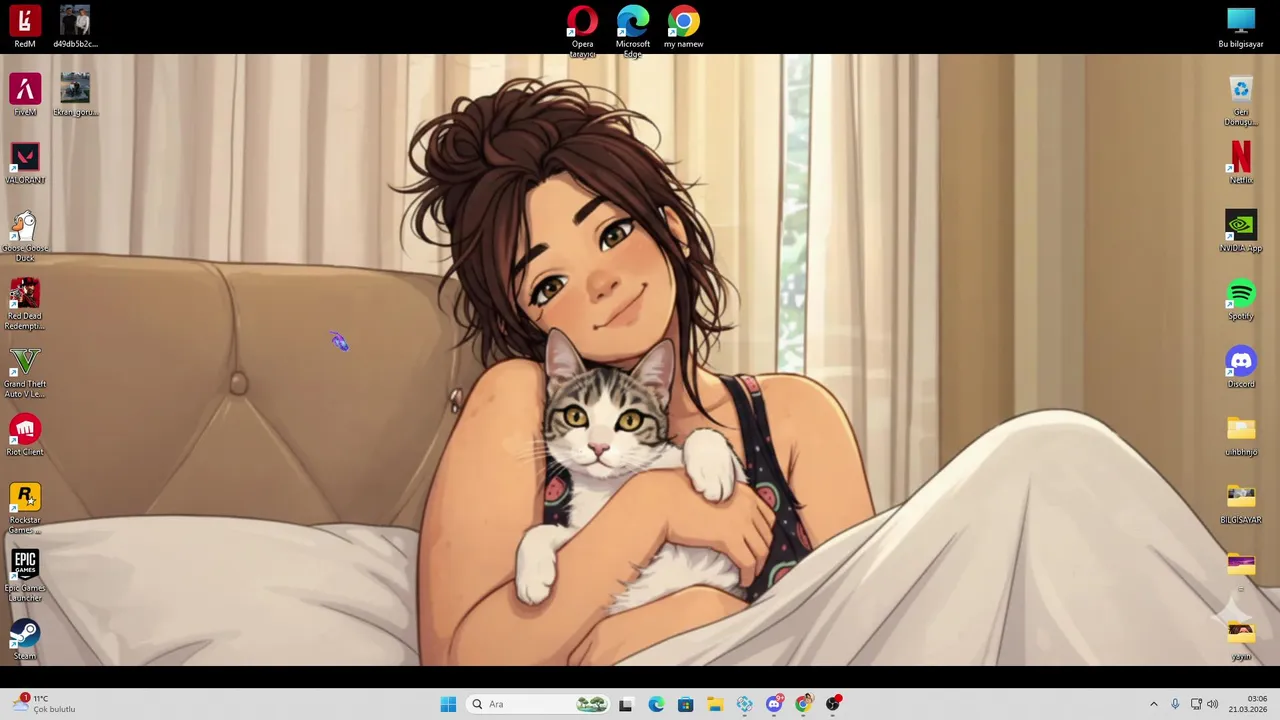Show hidden system tray icons
This screenshot has width=1280, height=720.
click(x=1153, y=704)
